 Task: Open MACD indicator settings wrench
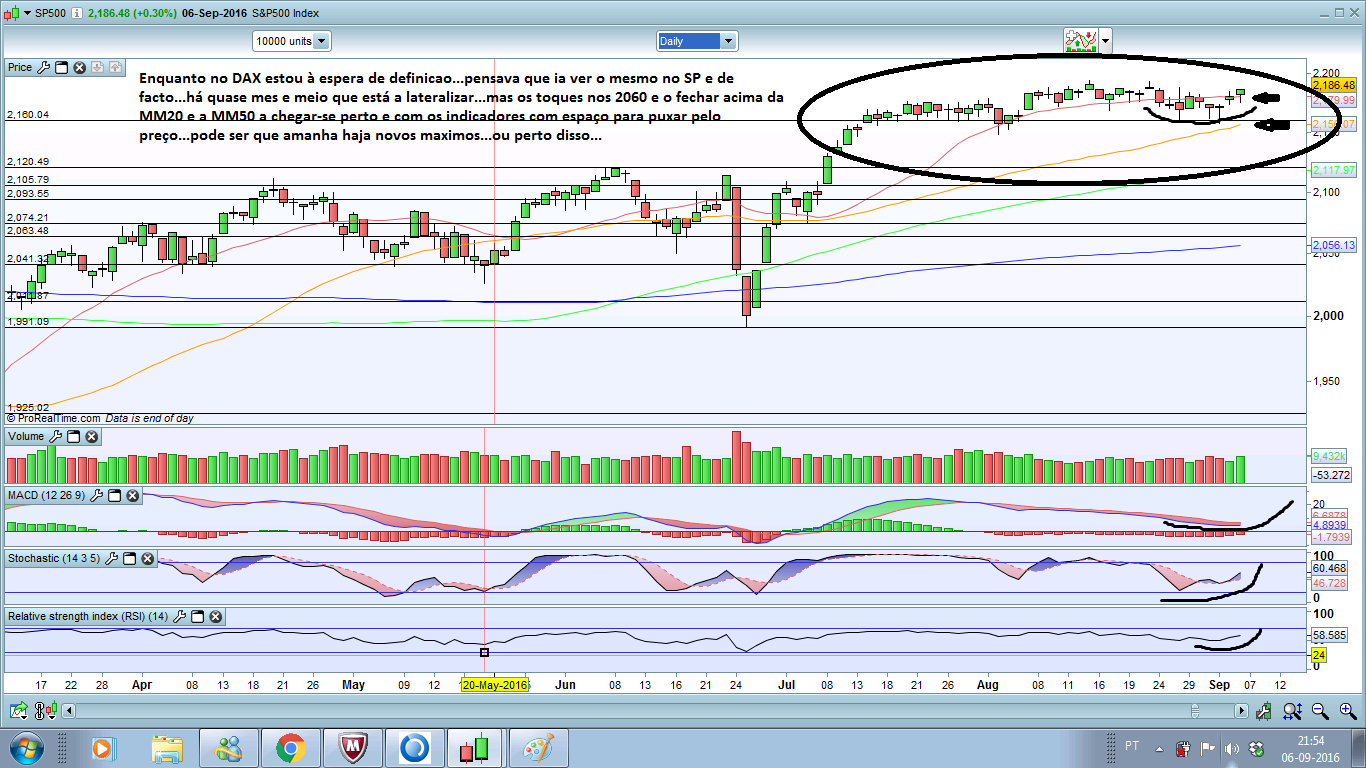tap(96, 496)
